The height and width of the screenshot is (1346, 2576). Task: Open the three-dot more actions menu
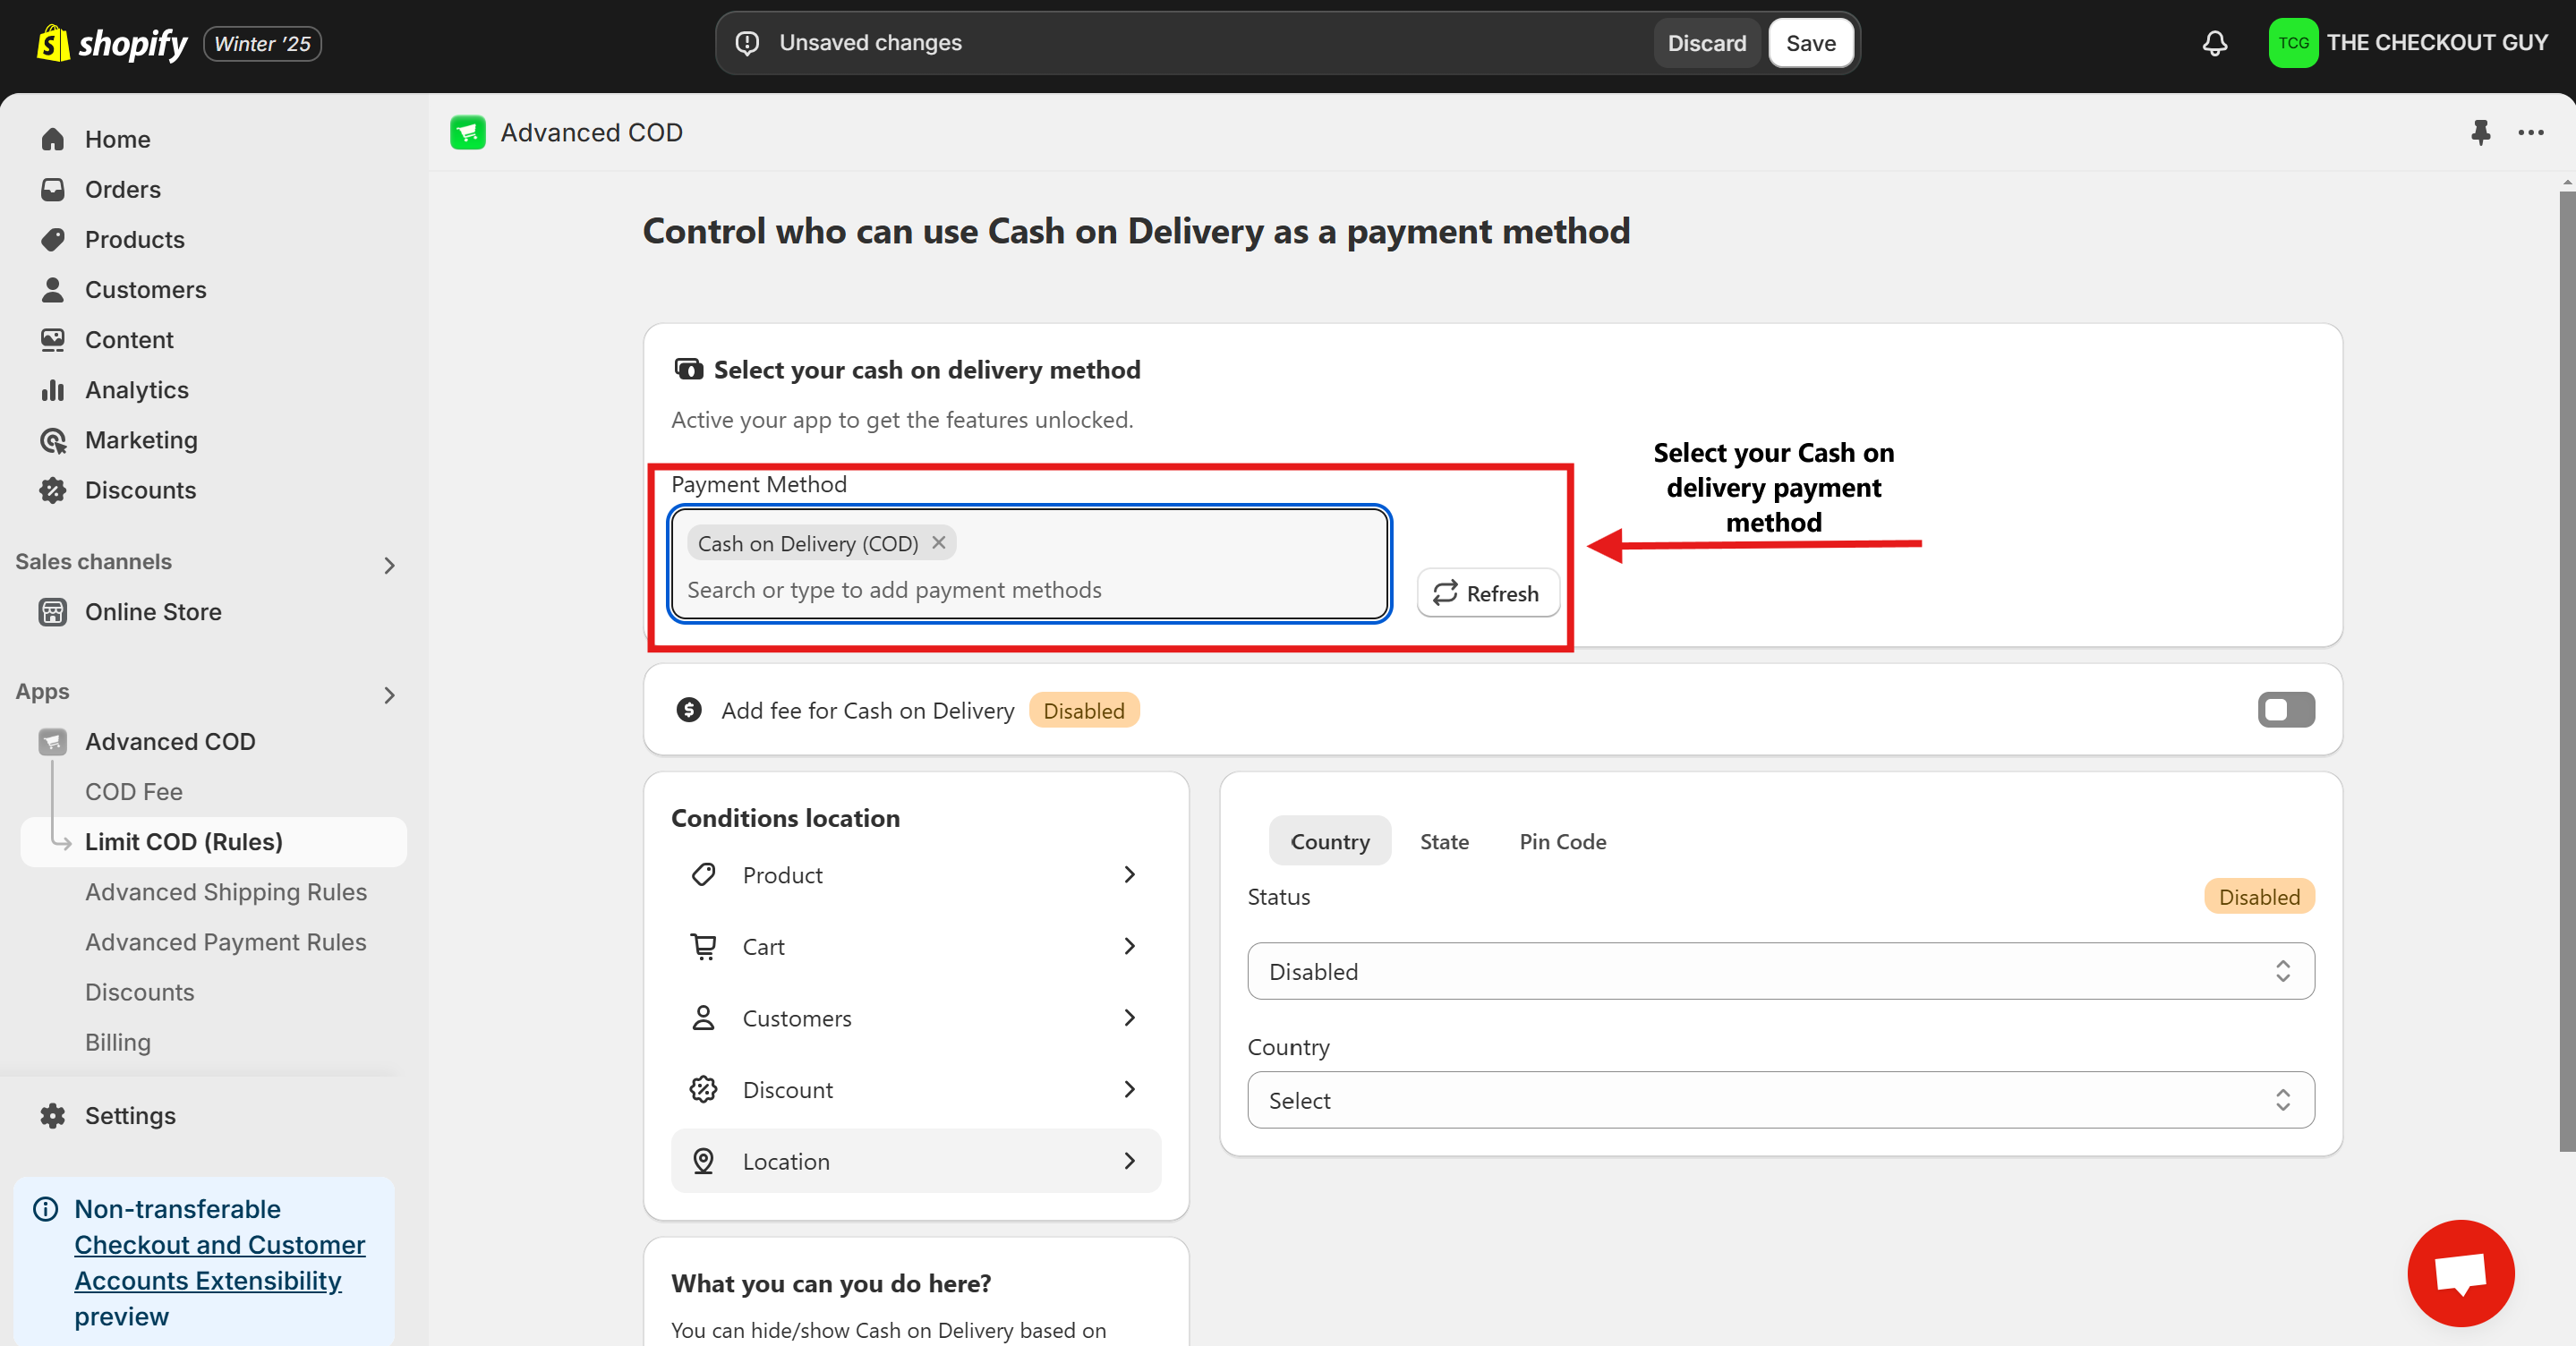2530,132
